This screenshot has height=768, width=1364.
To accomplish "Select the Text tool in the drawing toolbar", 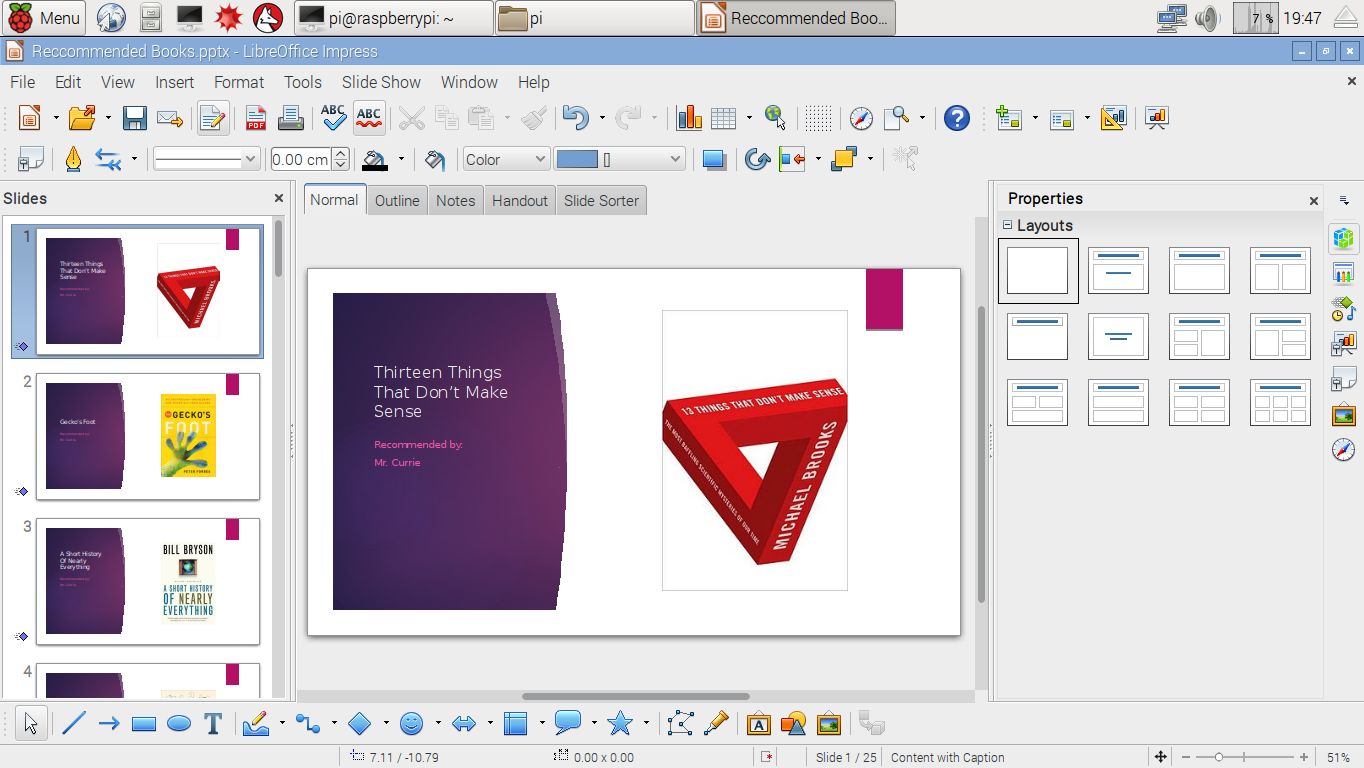I will coord(212,724).
